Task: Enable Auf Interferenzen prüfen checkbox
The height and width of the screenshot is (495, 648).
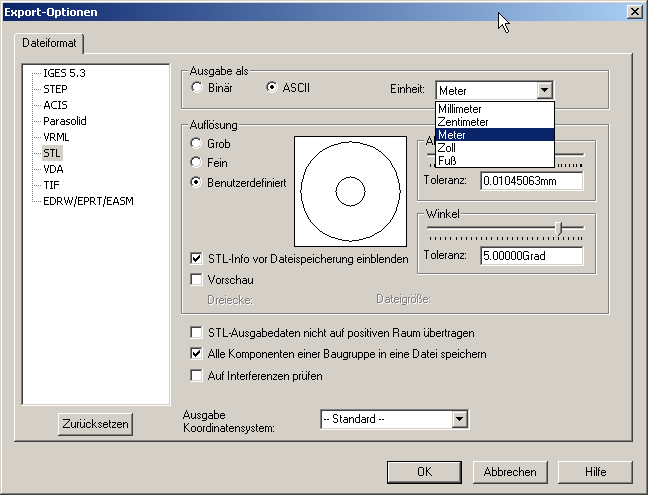Action: point(197,376)
